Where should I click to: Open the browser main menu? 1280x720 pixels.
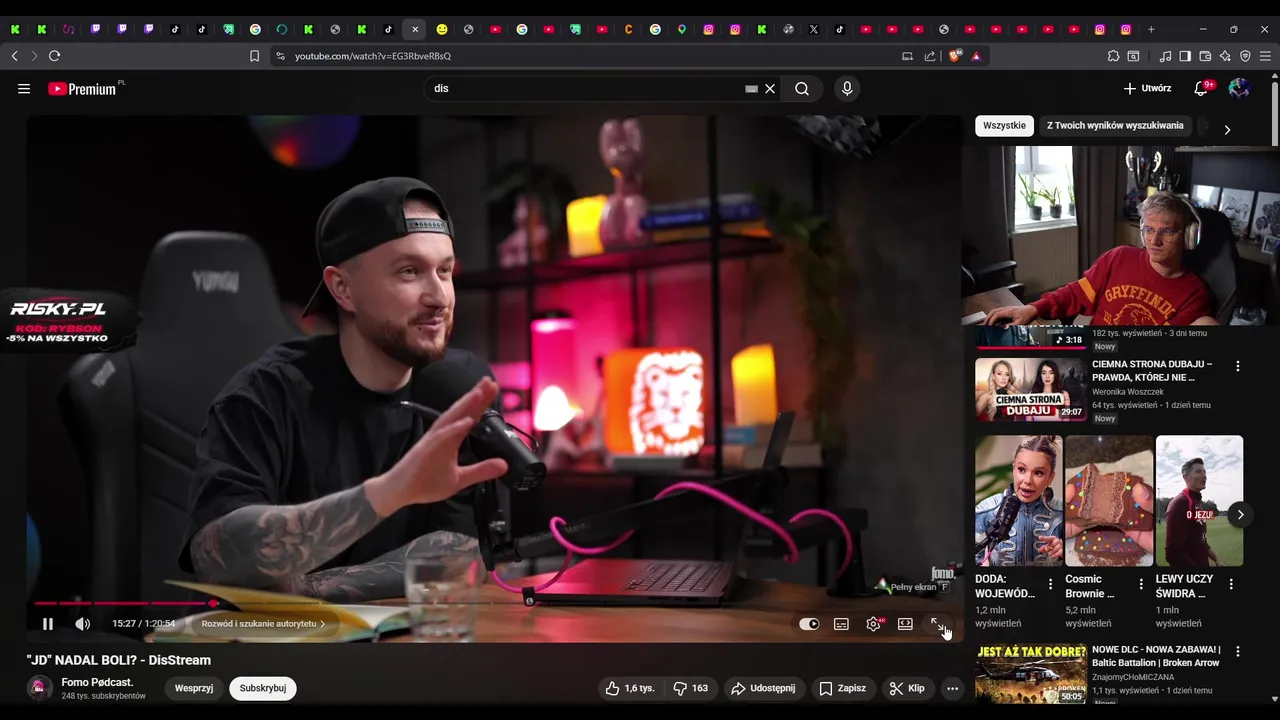[1265, 56]
